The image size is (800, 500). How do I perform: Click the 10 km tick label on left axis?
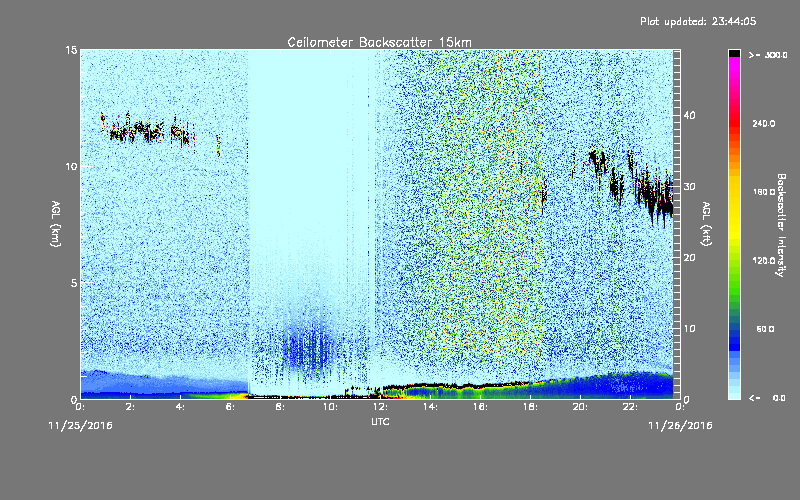coord(71,166)
